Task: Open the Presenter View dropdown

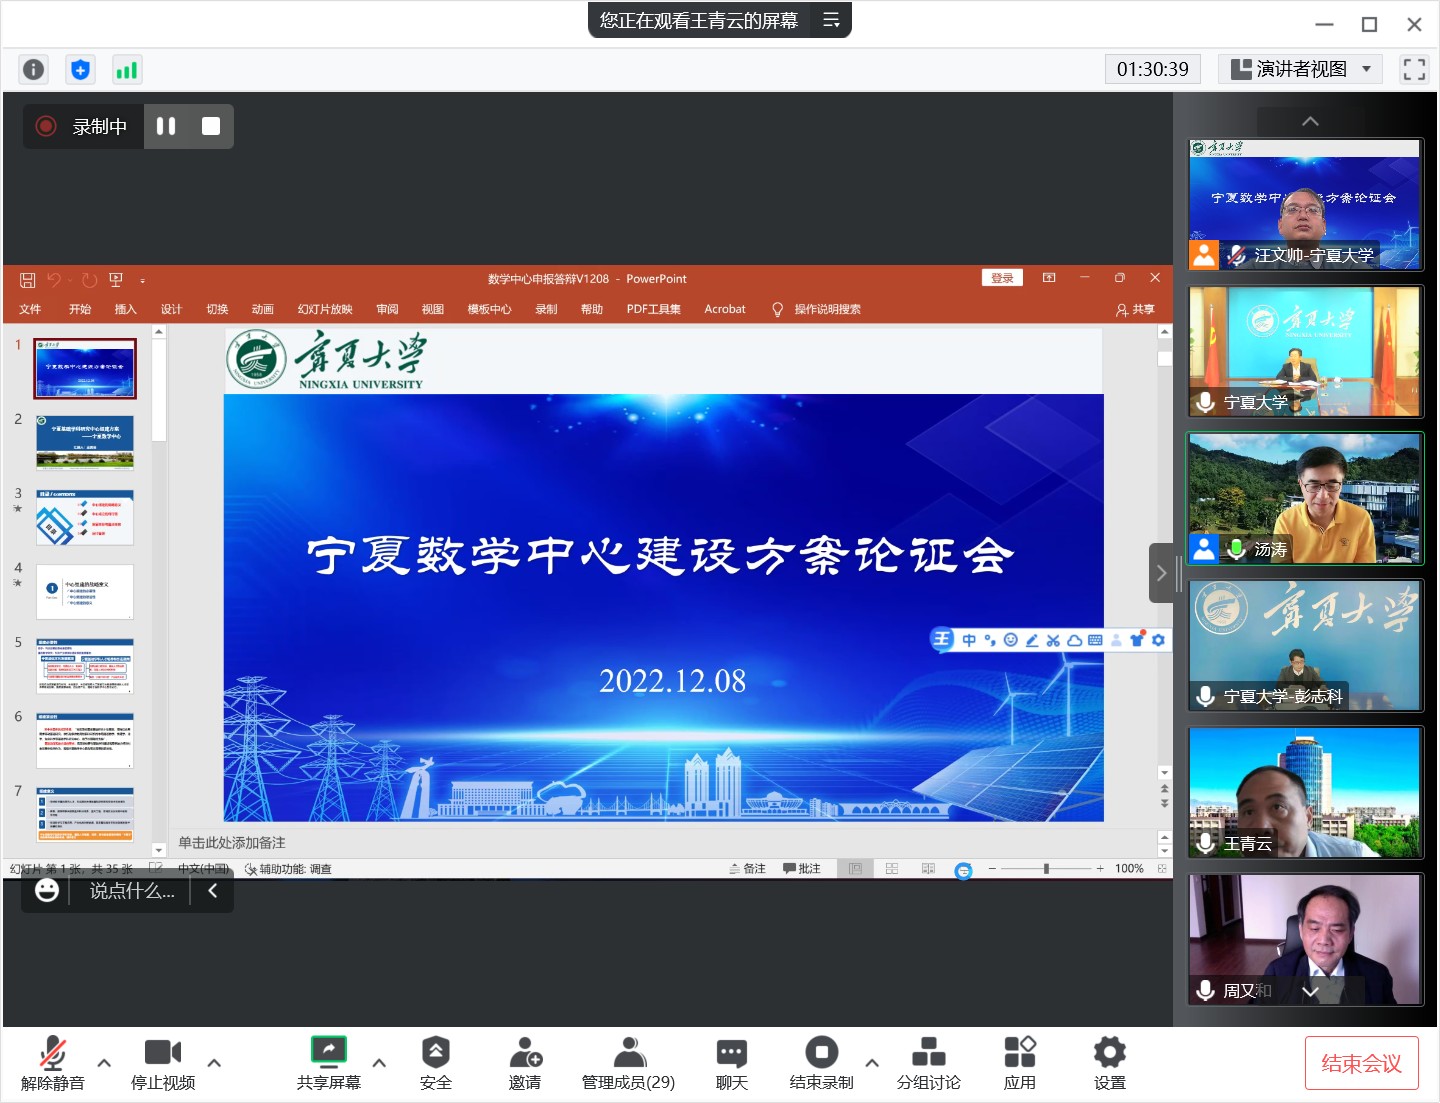Action: 1300,69
